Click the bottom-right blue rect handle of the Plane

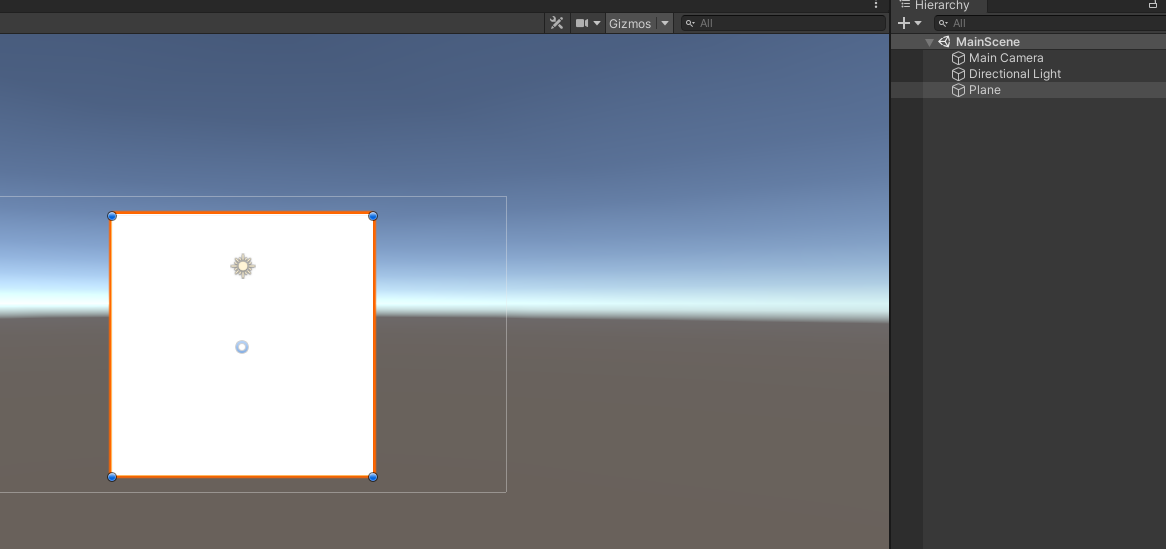(x=373, y=477)
